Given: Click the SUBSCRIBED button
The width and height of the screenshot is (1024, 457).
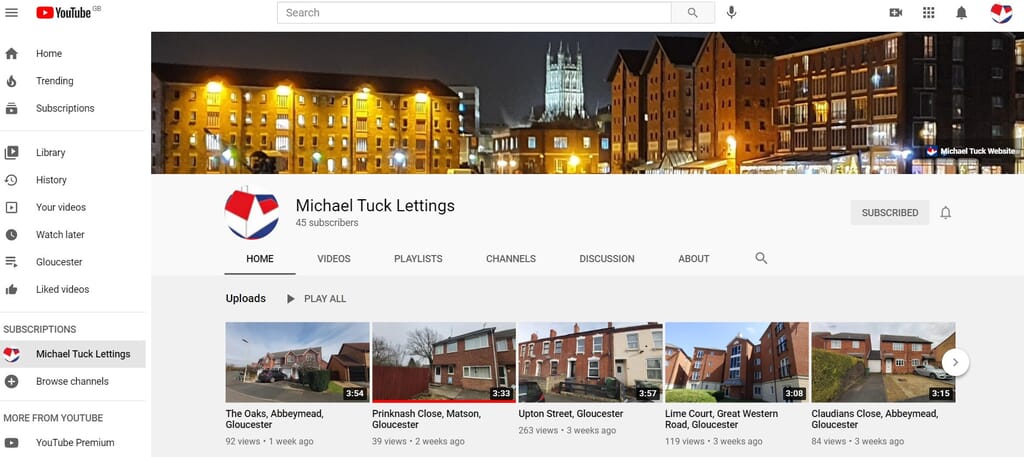Looking at the screenshot, I should click(x=889, y=213).
